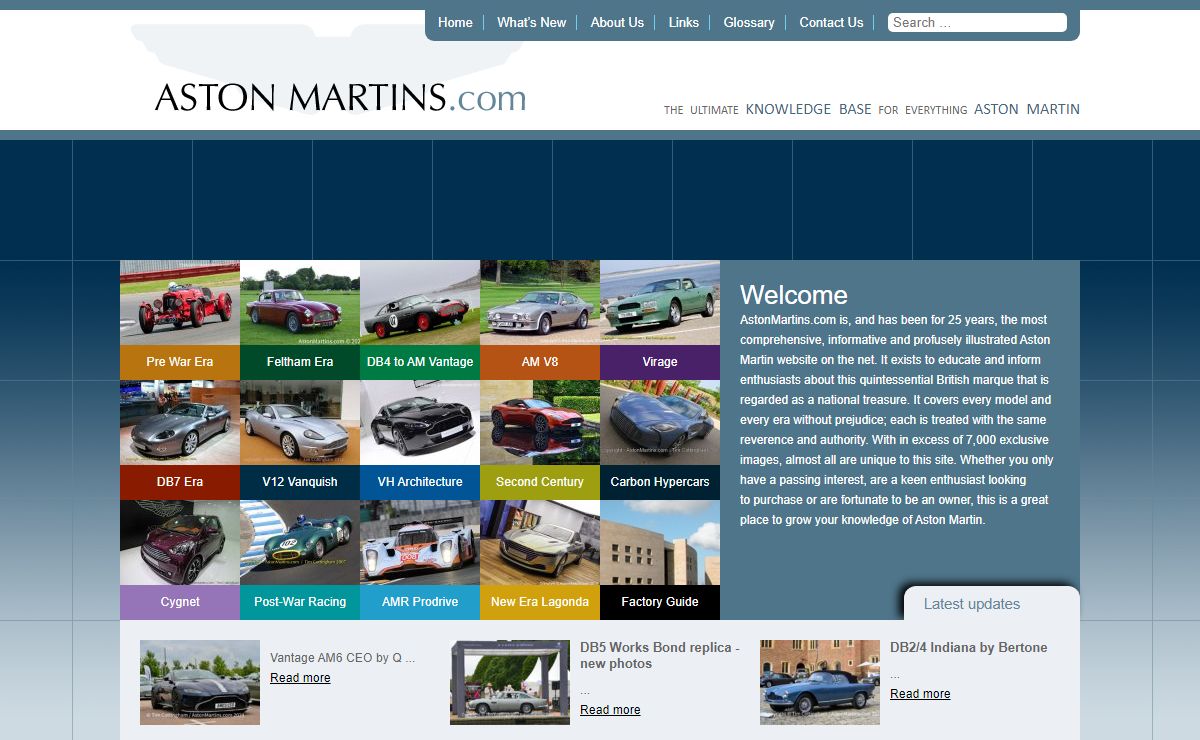
Task: Click the Welcome heading
Action: [794, 295]
